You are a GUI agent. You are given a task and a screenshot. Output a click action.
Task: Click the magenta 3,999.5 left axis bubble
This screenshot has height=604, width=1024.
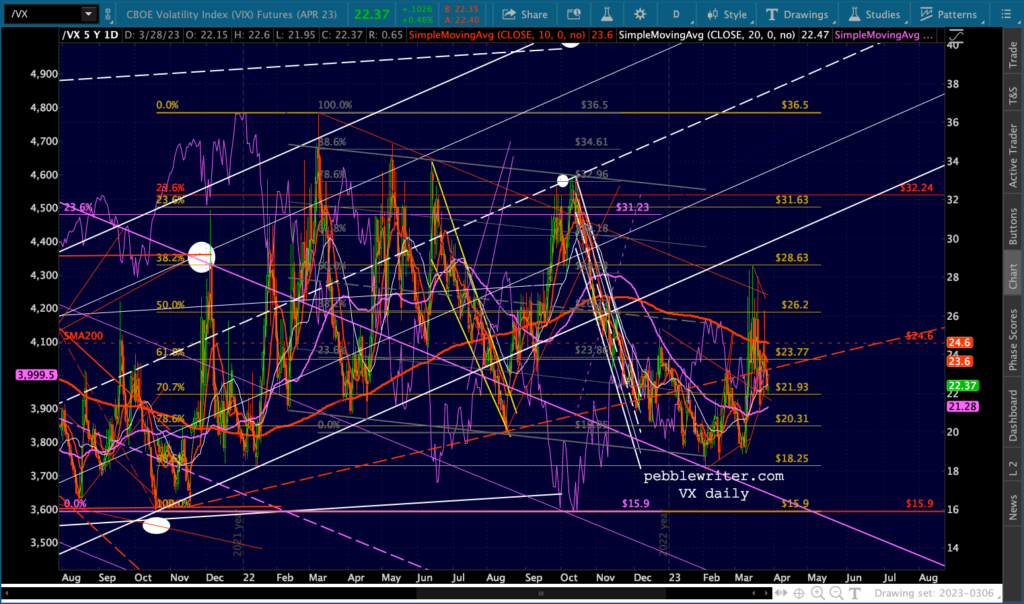pyautogui.click(x=37, y=375)
